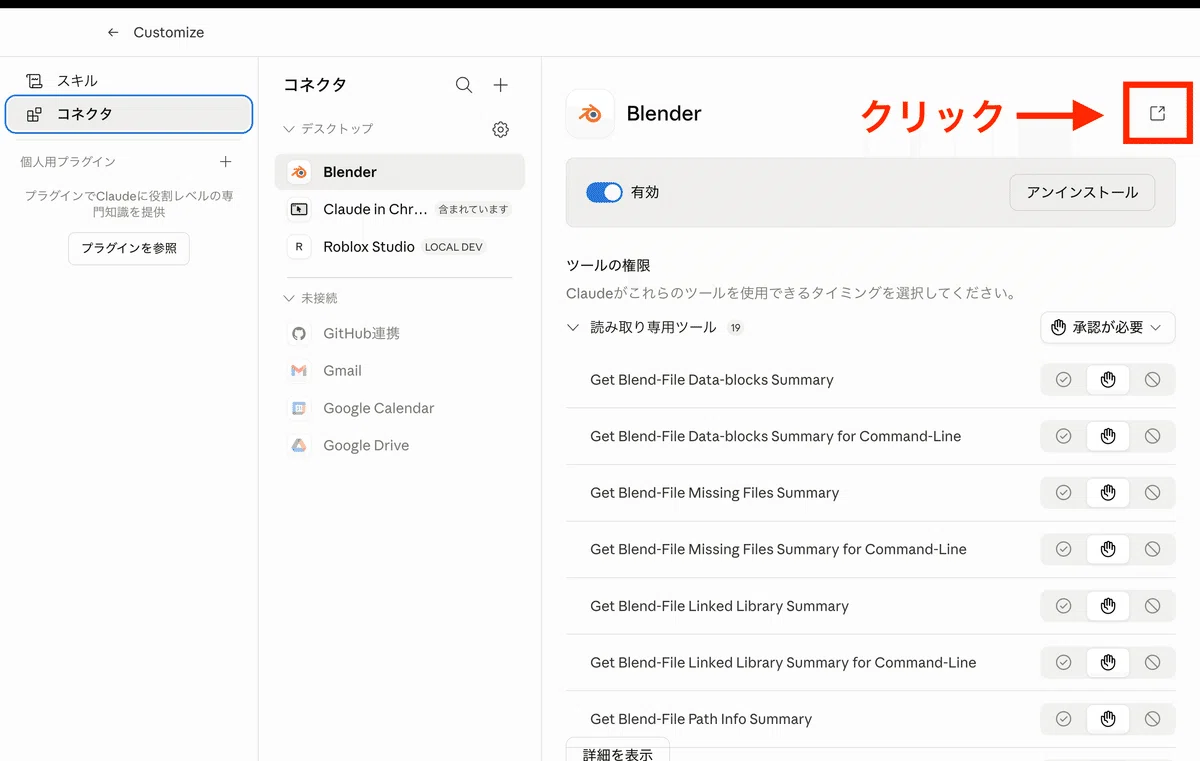The image size is (1200, 761).
Task: Always allow Data-blocks Summary for Command-Line
Action: 1063,436
